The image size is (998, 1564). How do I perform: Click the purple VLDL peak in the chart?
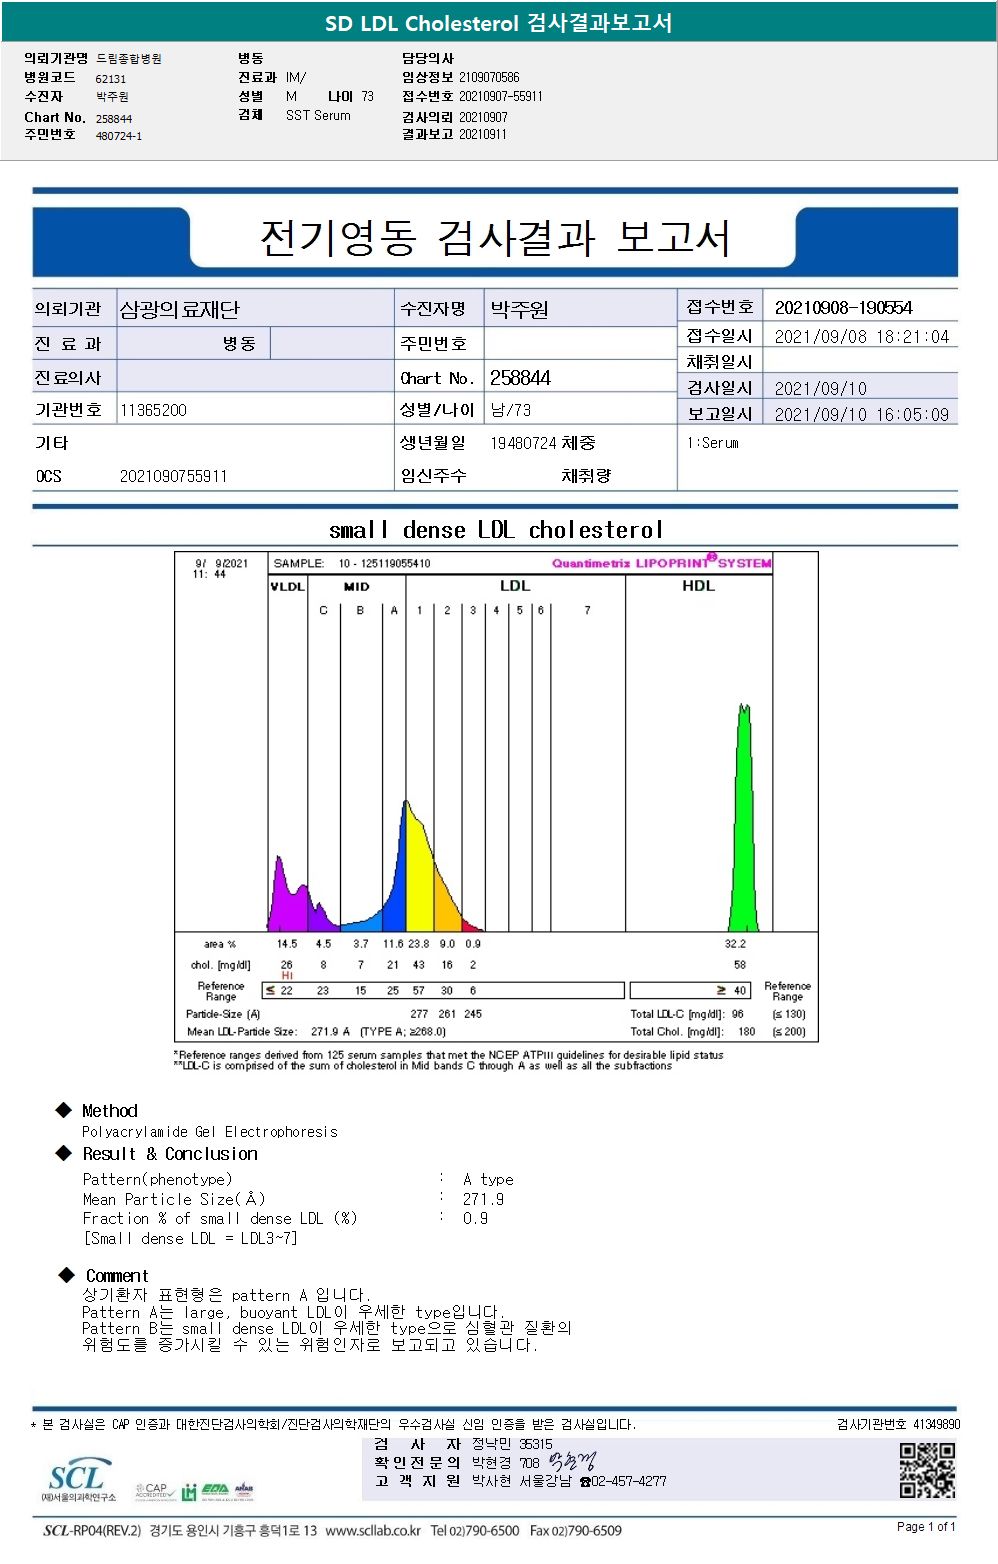coord(288,895)
